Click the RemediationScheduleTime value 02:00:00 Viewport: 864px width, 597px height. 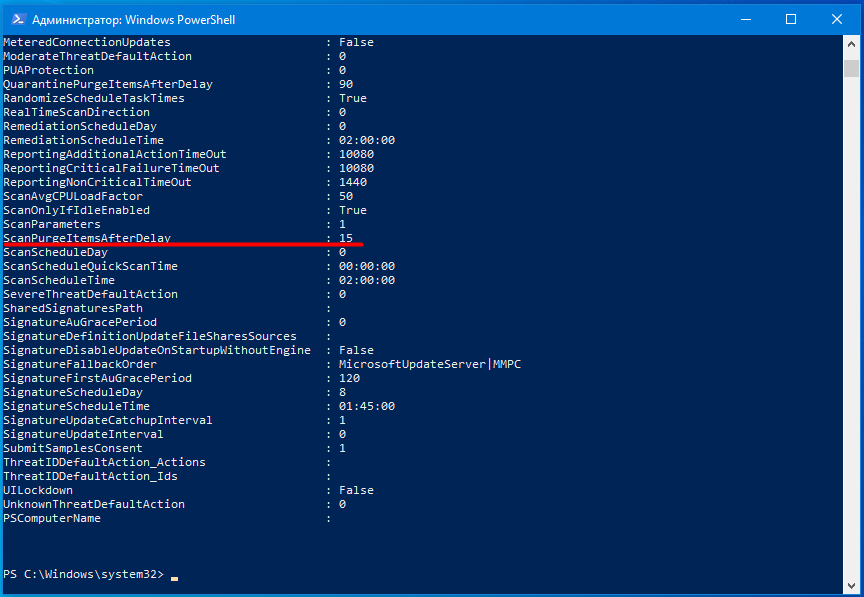366,140
